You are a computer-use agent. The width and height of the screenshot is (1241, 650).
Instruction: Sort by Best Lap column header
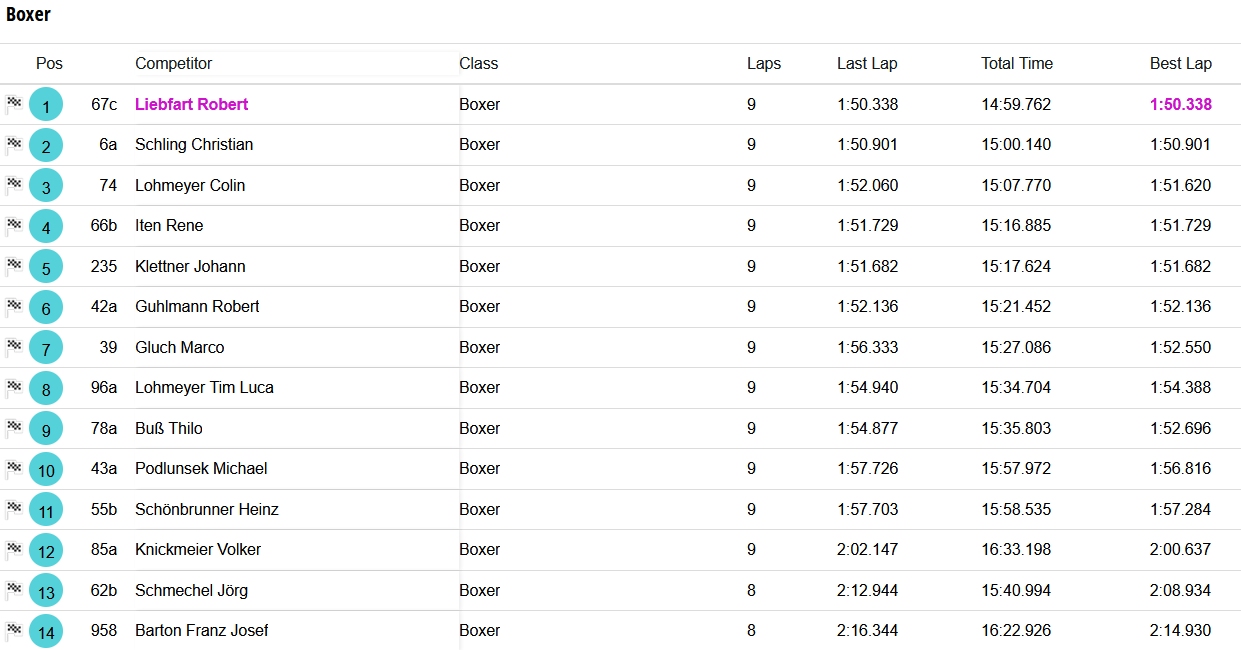[x=1180, y=63]
